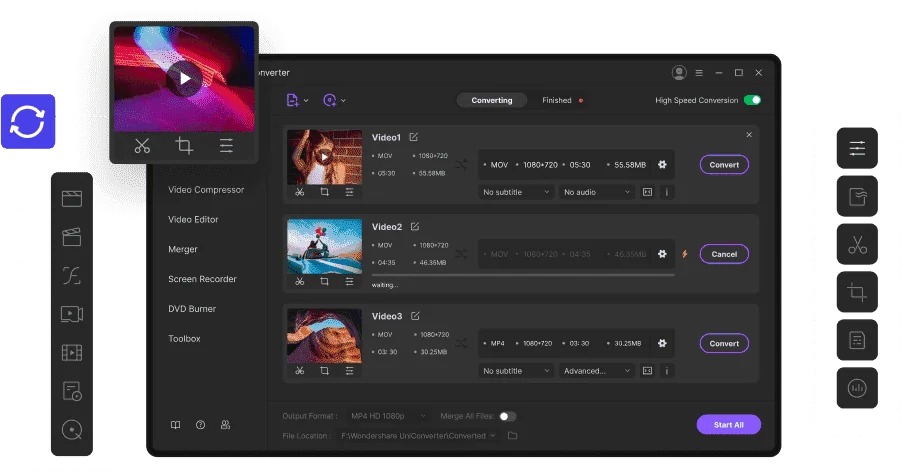
Task: Switch to the Converting tab
Action: (x=492, y=100)
